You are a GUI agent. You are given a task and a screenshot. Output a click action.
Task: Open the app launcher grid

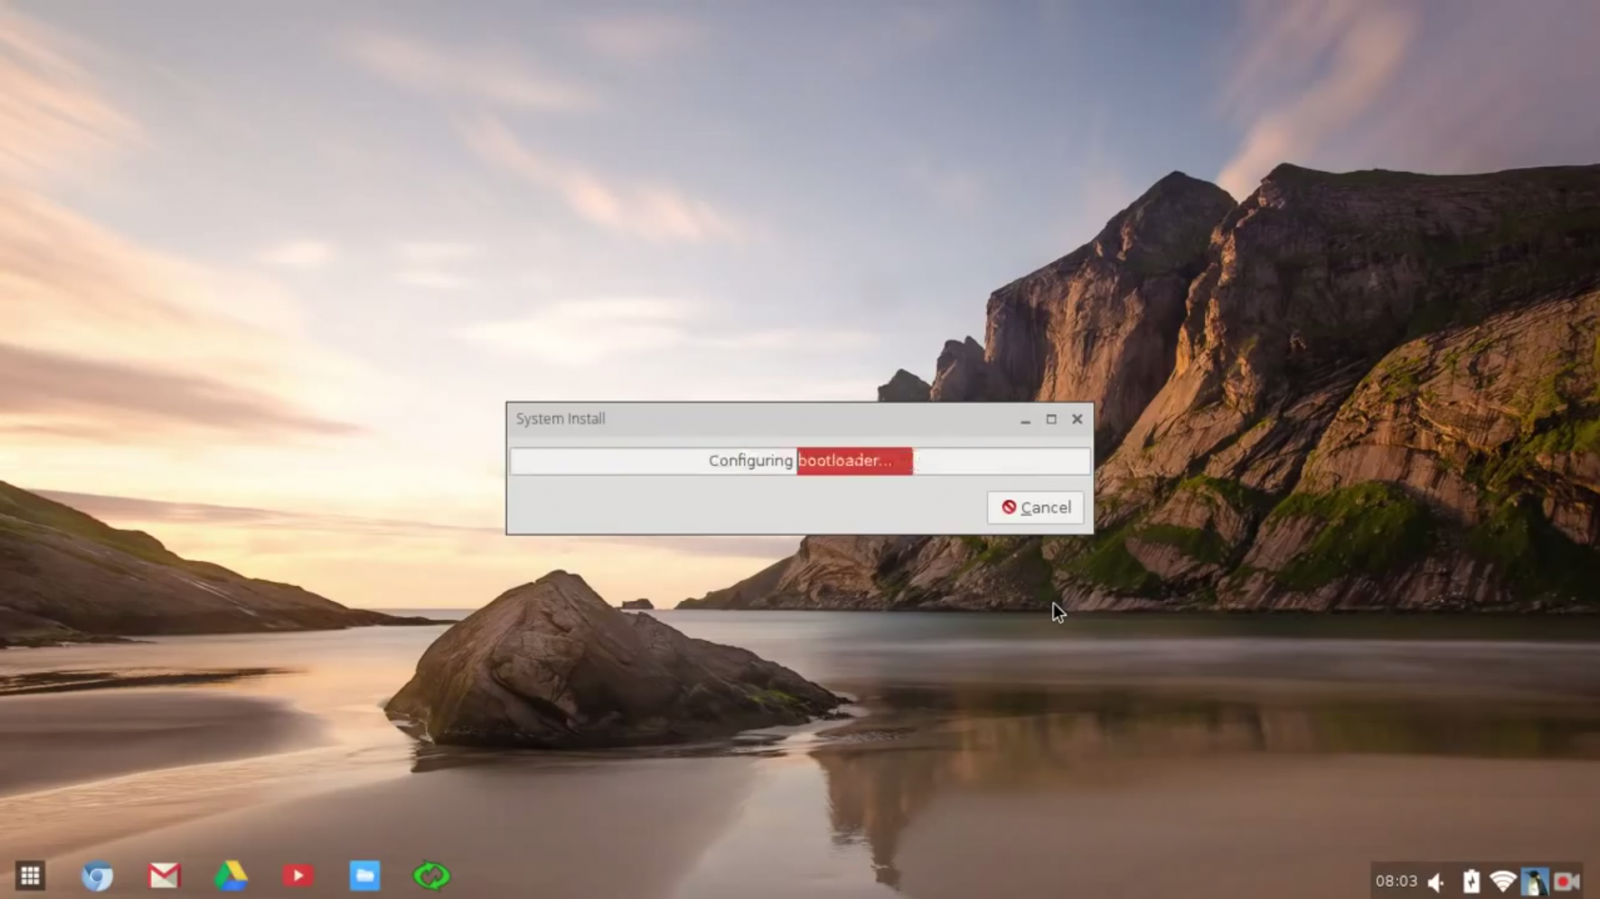click(30, 876)
